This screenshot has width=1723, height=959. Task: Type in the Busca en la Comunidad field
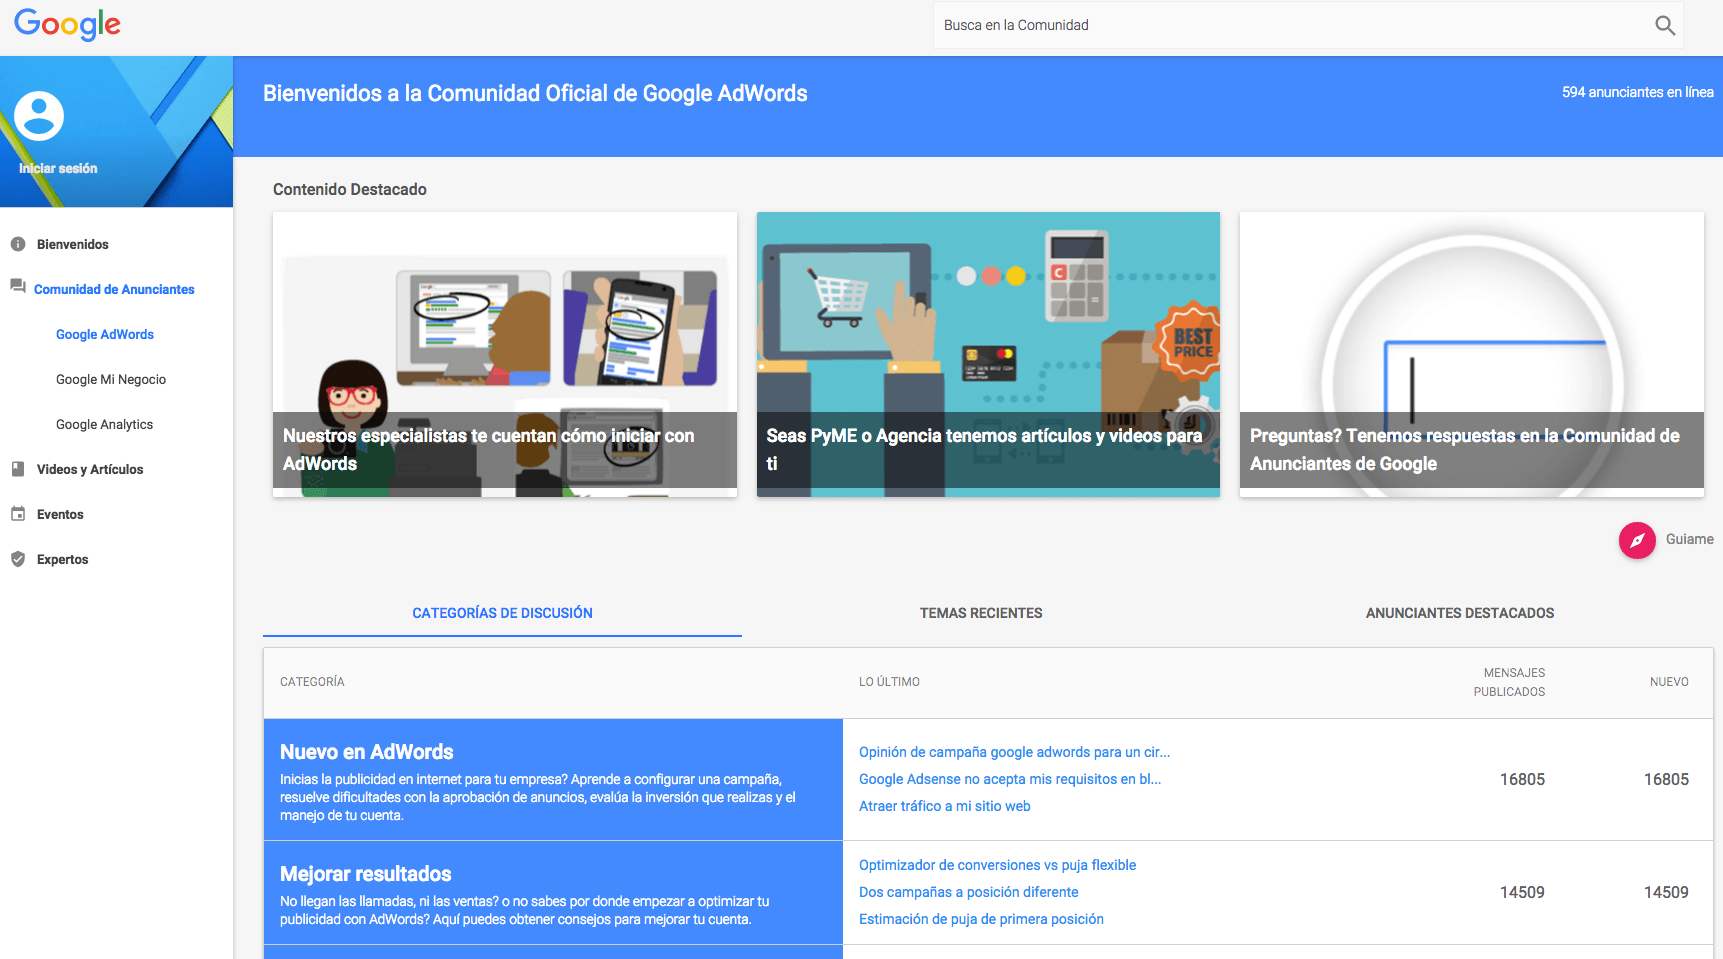(1290, 26)
